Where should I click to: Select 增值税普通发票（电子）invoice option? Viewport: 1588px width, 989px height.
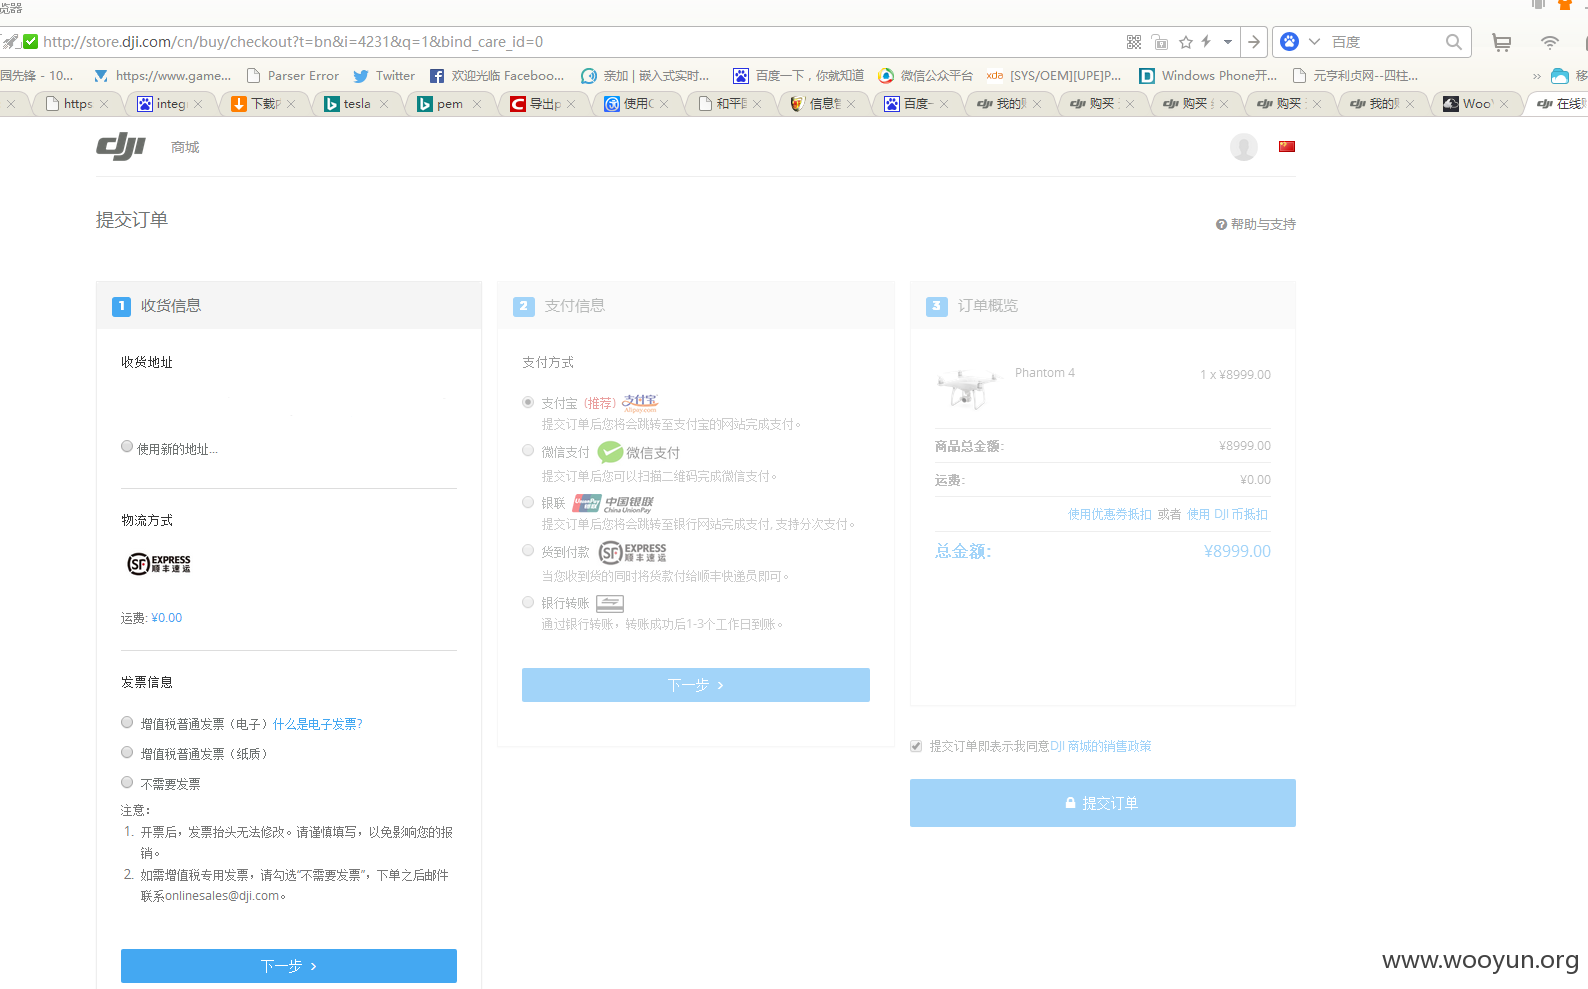pyautogui.click(x=127, y=722)
